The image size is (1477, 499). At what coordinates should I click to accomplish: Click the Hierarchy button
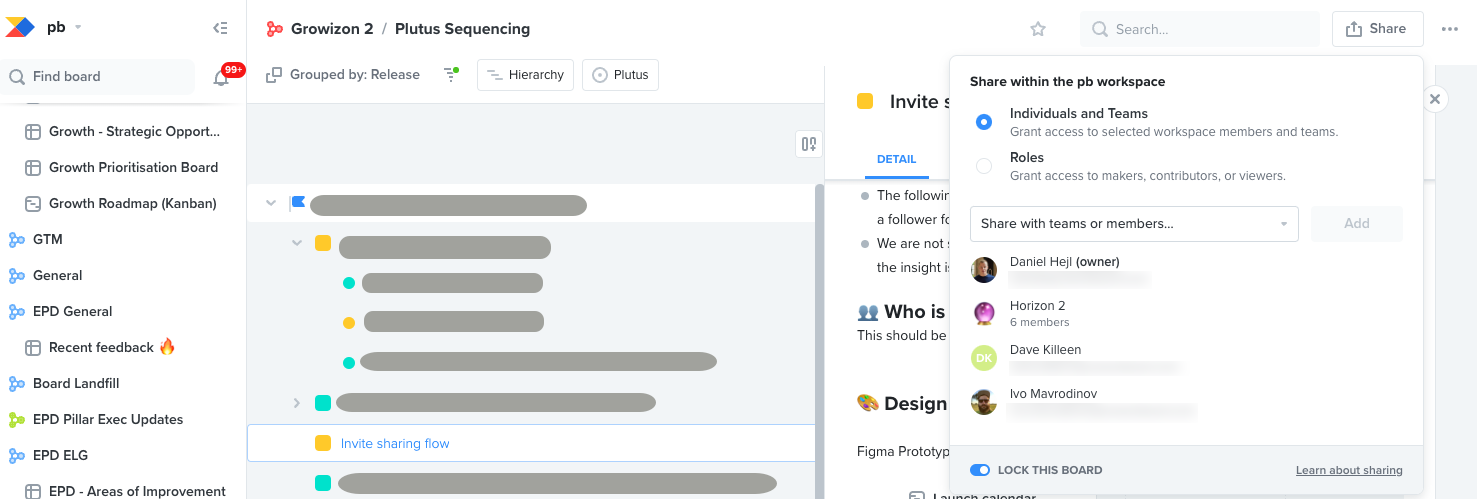pyautogui.click(x=525, y=74)
